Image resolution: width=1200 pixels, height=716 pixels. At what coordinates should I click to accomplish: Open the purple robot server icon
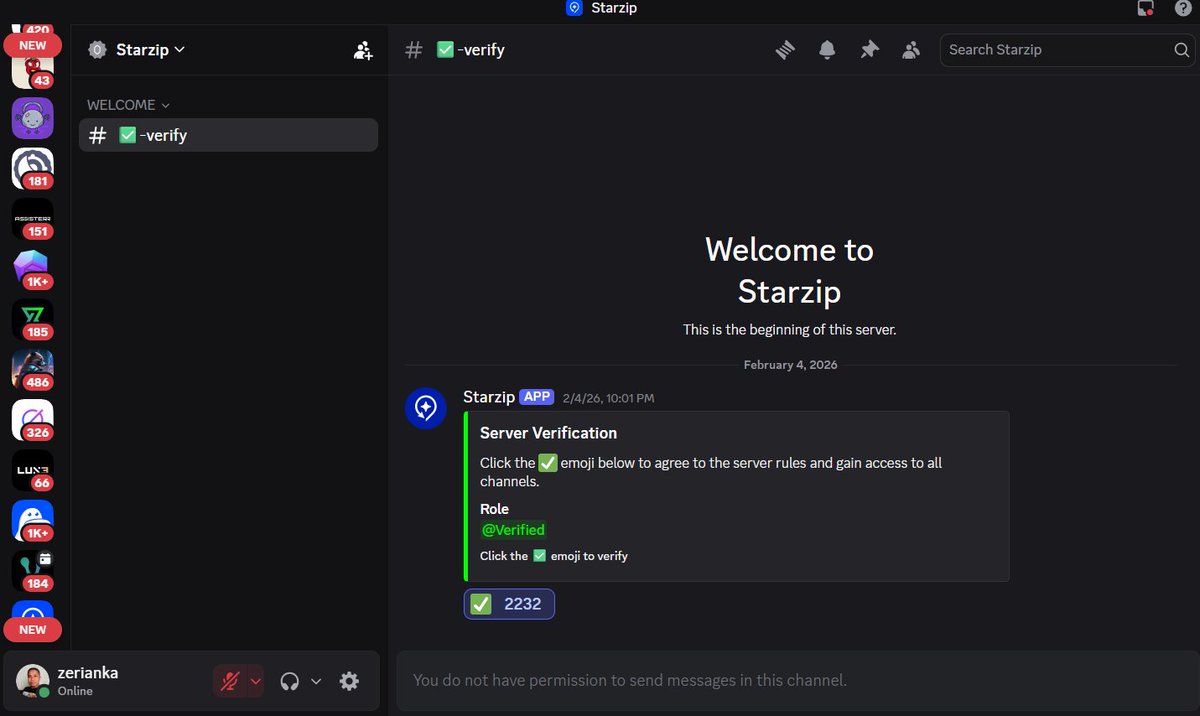pos(33,118)
